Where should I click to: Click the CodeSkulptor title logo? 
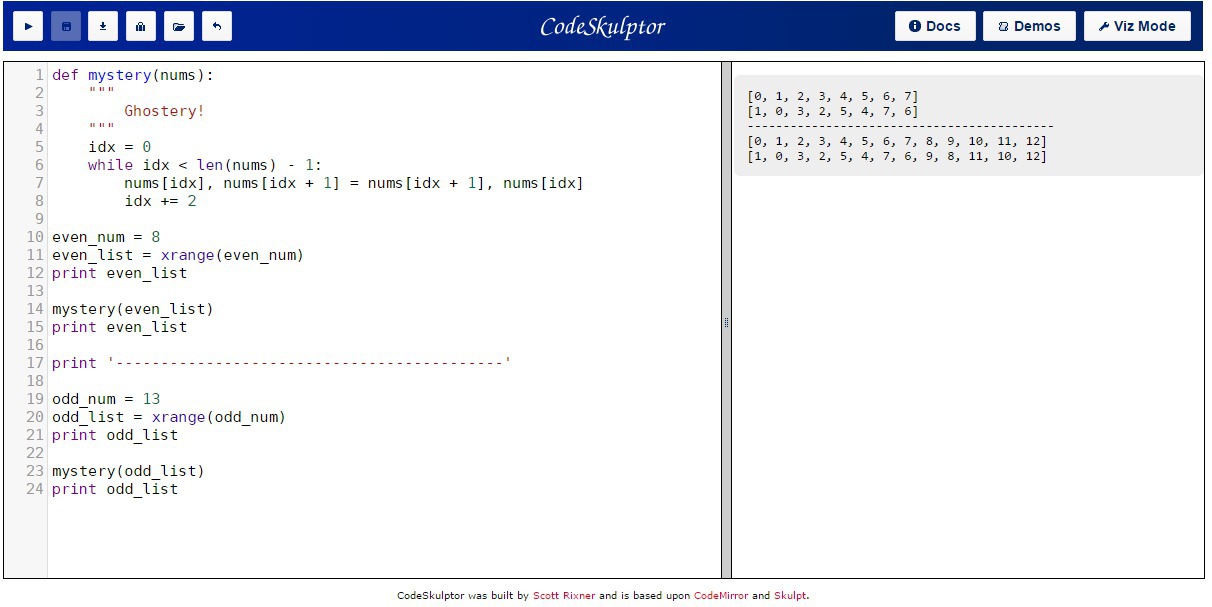[x=602, y=26]
